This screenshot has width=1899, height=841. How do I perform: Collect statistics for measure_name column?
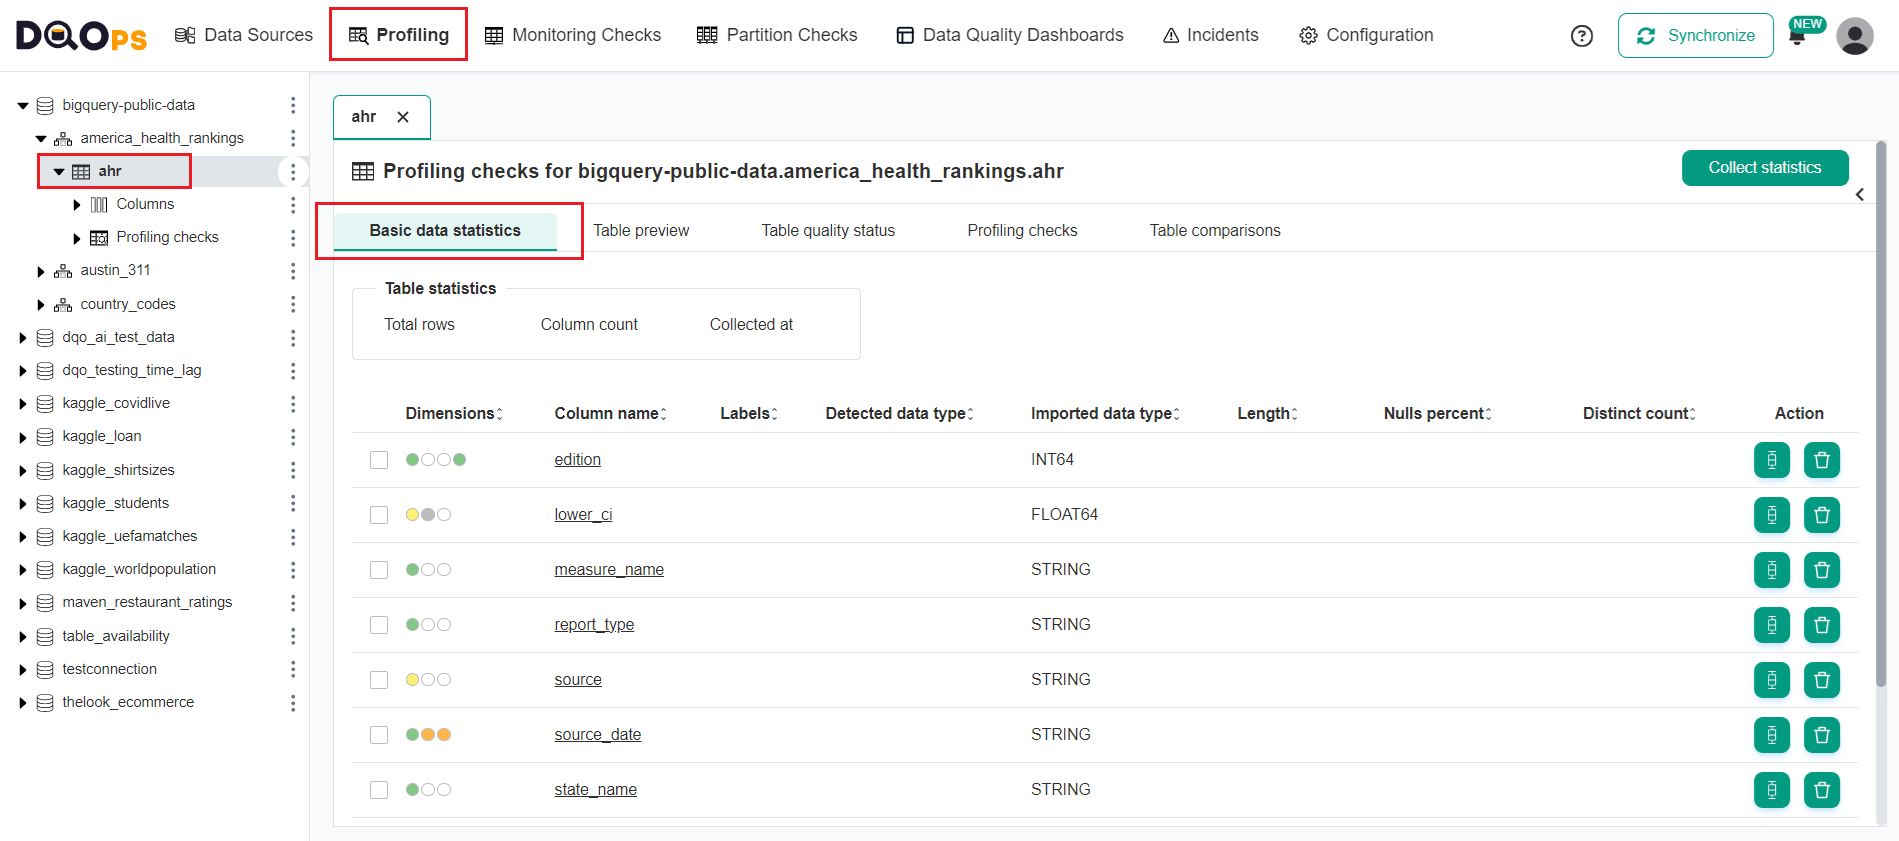point(1772,570)
